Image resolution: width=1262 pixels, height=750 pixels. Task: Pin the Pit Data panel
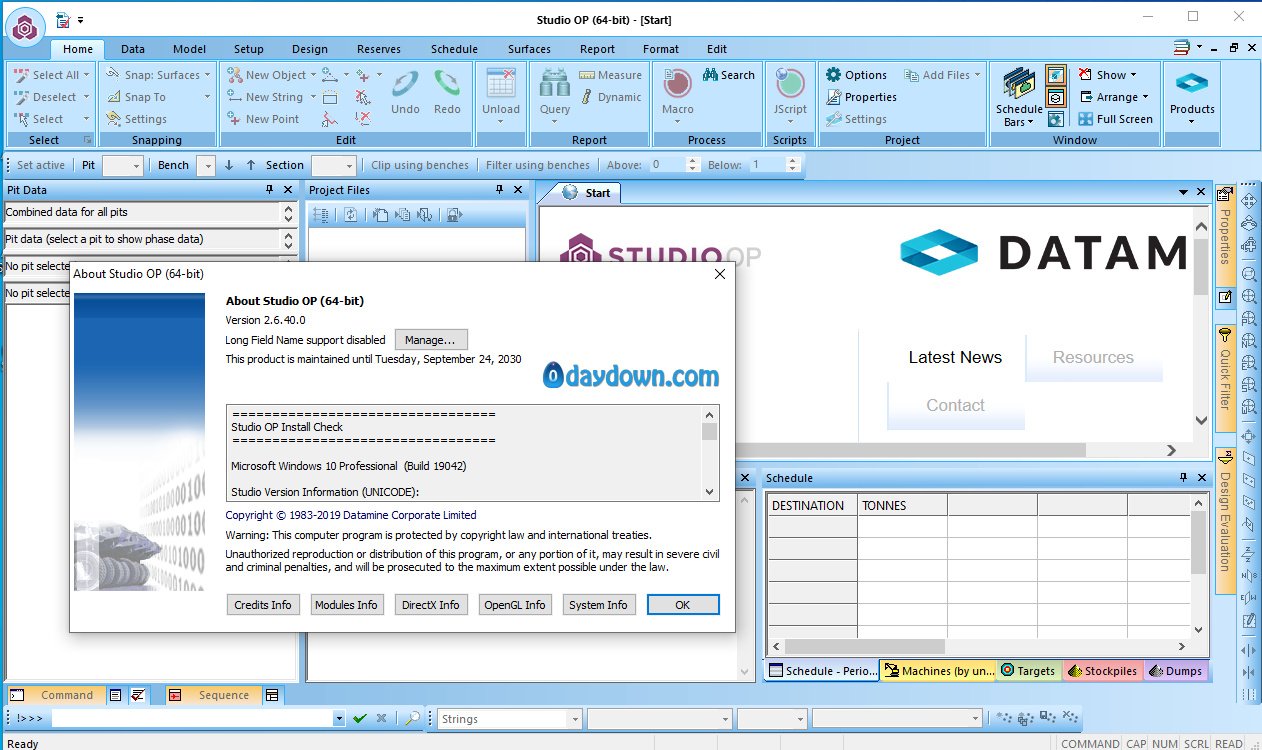click(x=269, y=190)
